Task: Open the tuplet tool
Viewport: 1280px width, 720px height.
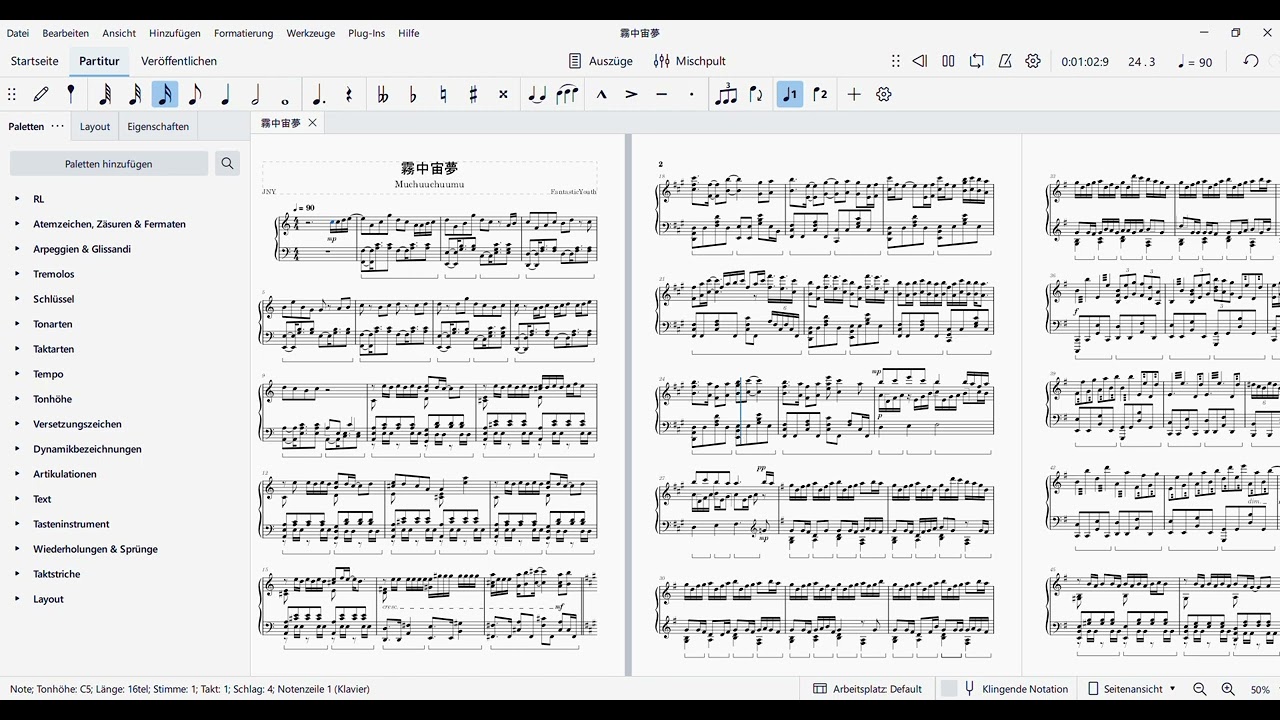Action: (x=726, y=94)
